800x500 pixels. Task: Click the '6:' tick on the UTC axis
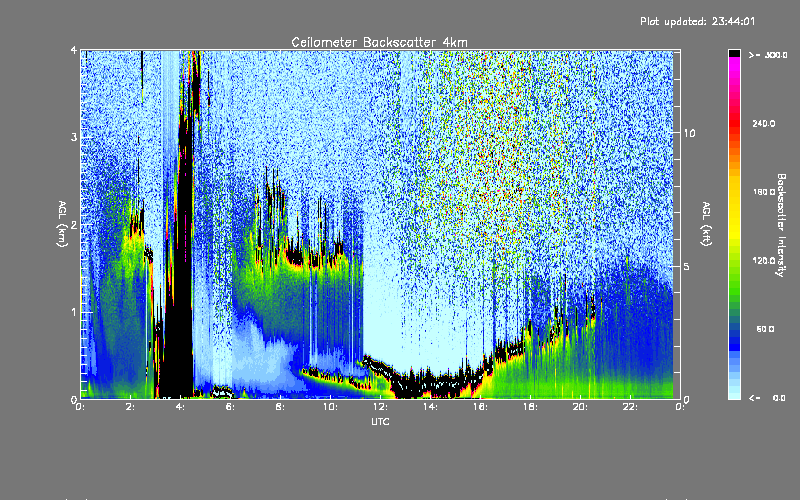pyautogui.click(x=230, y=407)
